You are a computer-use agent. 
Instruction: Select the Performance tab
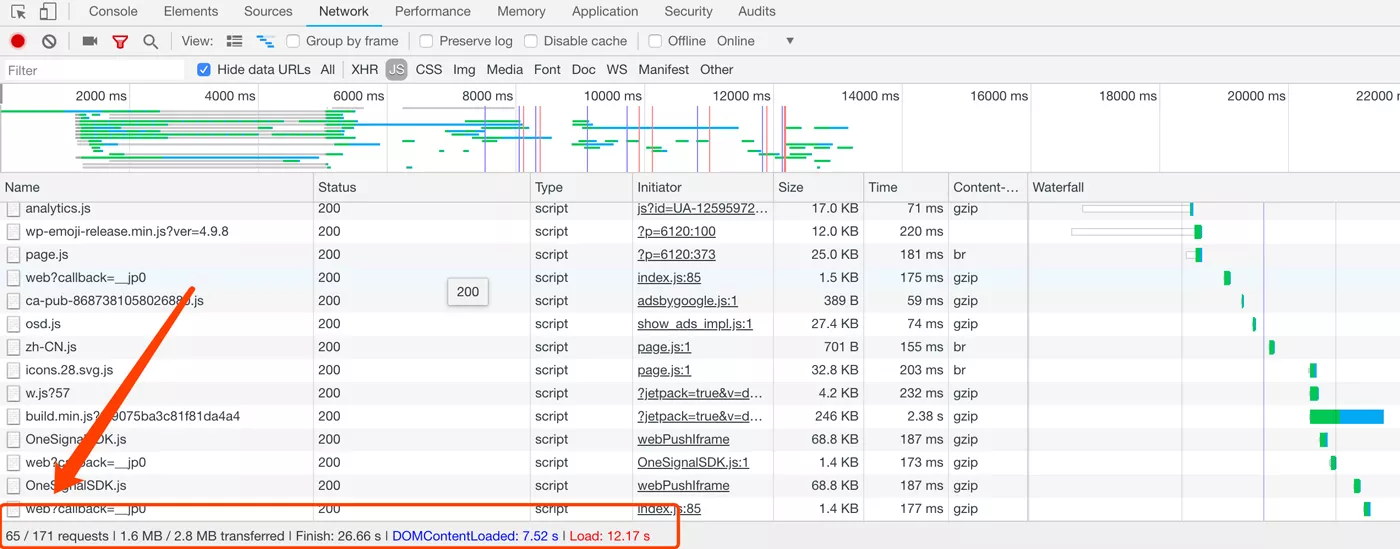[x=432, y=12]
